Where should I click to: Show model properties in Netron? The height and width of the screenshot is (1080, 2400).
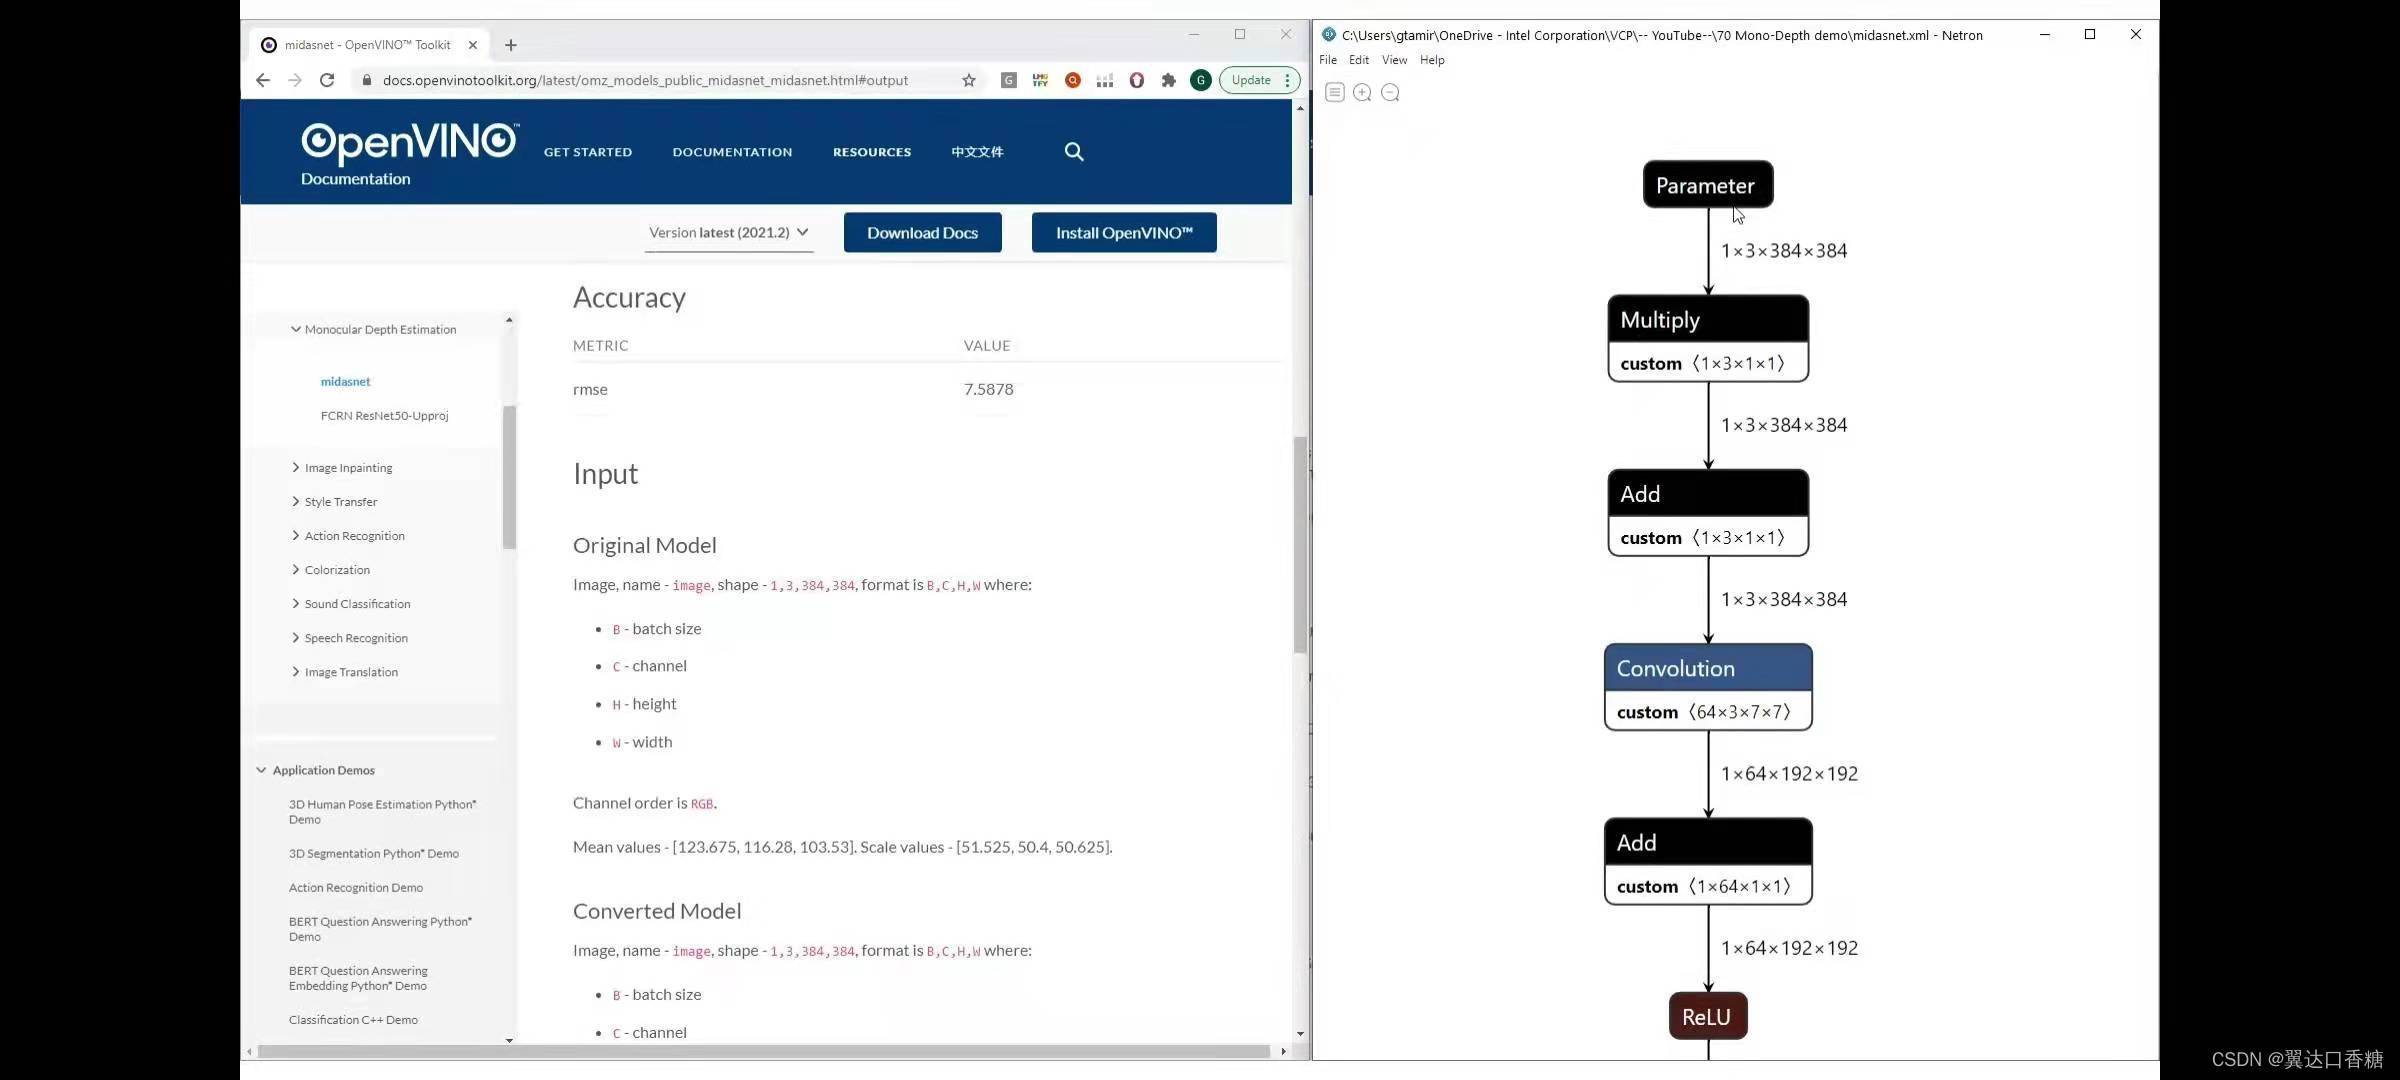1334,92
